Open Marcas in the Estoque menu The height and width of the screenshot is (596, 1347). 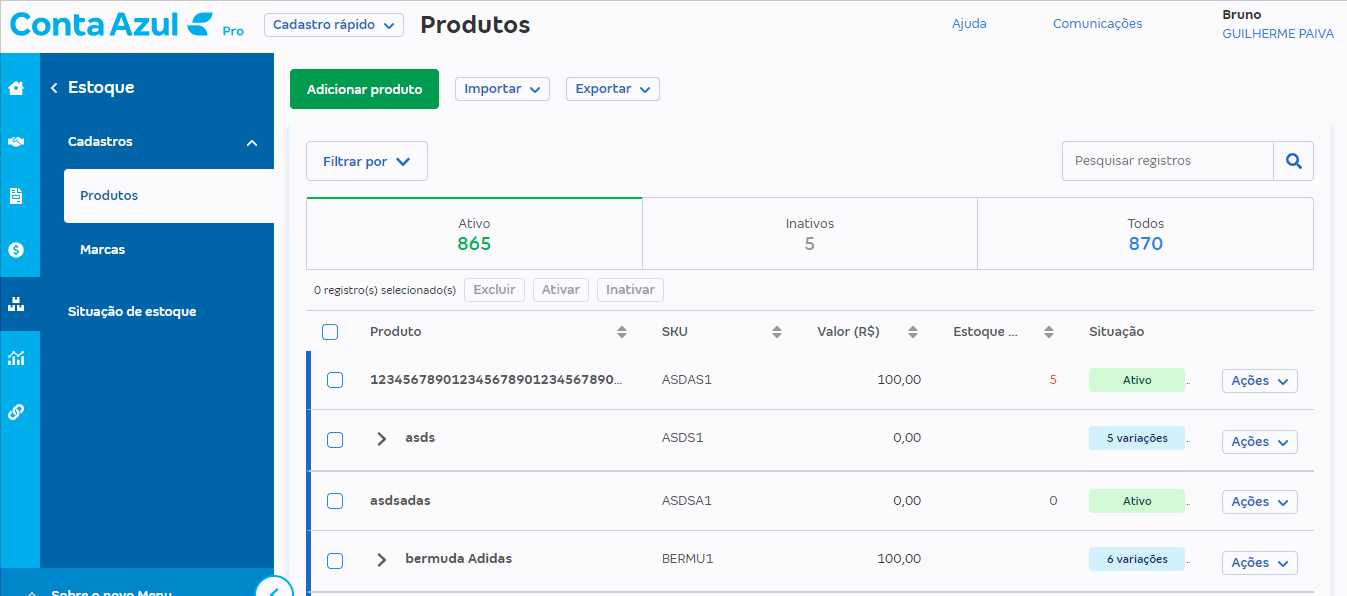tap(102, 250)
